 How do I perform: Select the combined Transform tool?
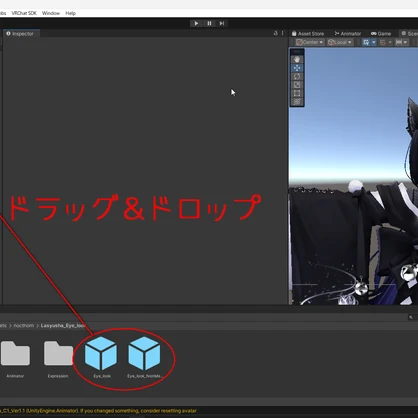[x=297, y=102]
